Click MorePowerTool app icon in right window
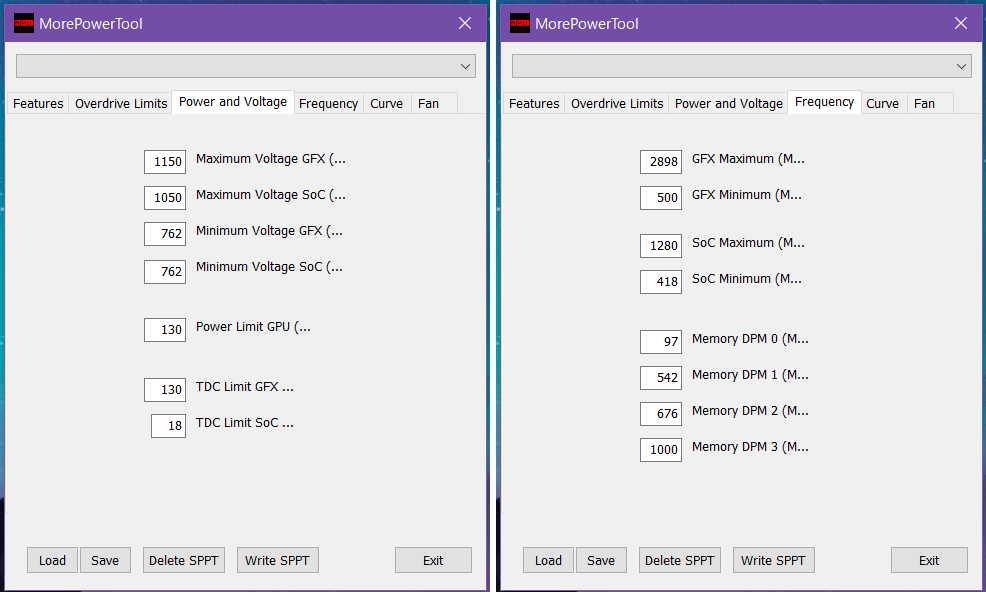The height and width of the screenshot is (592, 986). [520, 23]
